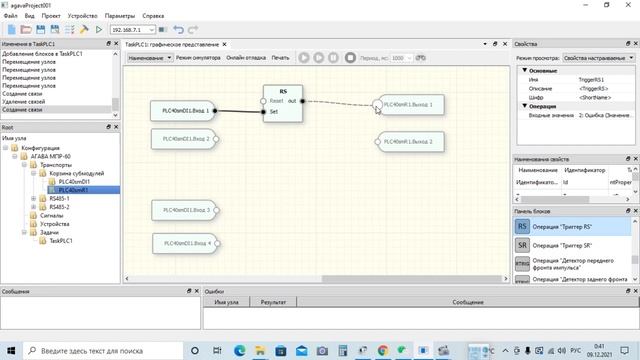Image resolution: width=640 pixels, height=360 pixels.
Task: Open the Устройство menu
Action: pyautogui.click(x=82, y=16)
